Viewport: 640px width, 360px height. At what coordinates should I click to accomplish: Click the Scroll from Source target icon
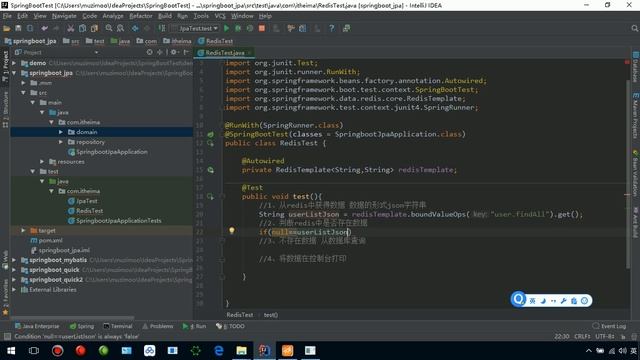[150, 52]
